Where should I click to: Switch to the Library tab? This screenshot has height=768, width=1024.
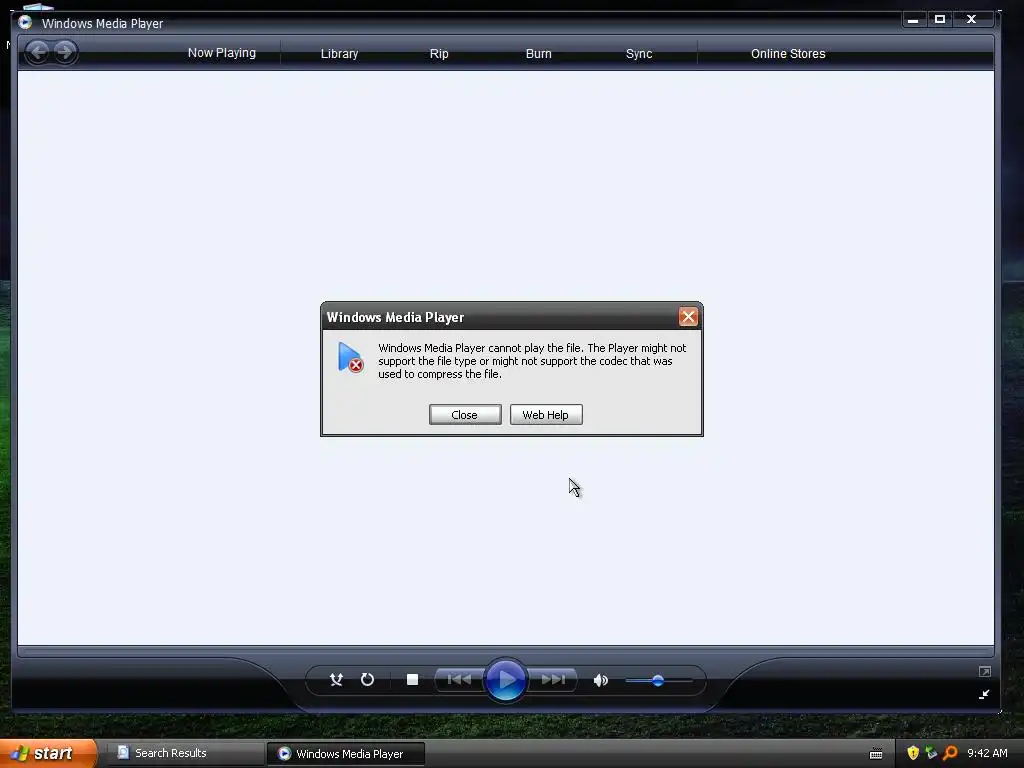tap(339, 54)
